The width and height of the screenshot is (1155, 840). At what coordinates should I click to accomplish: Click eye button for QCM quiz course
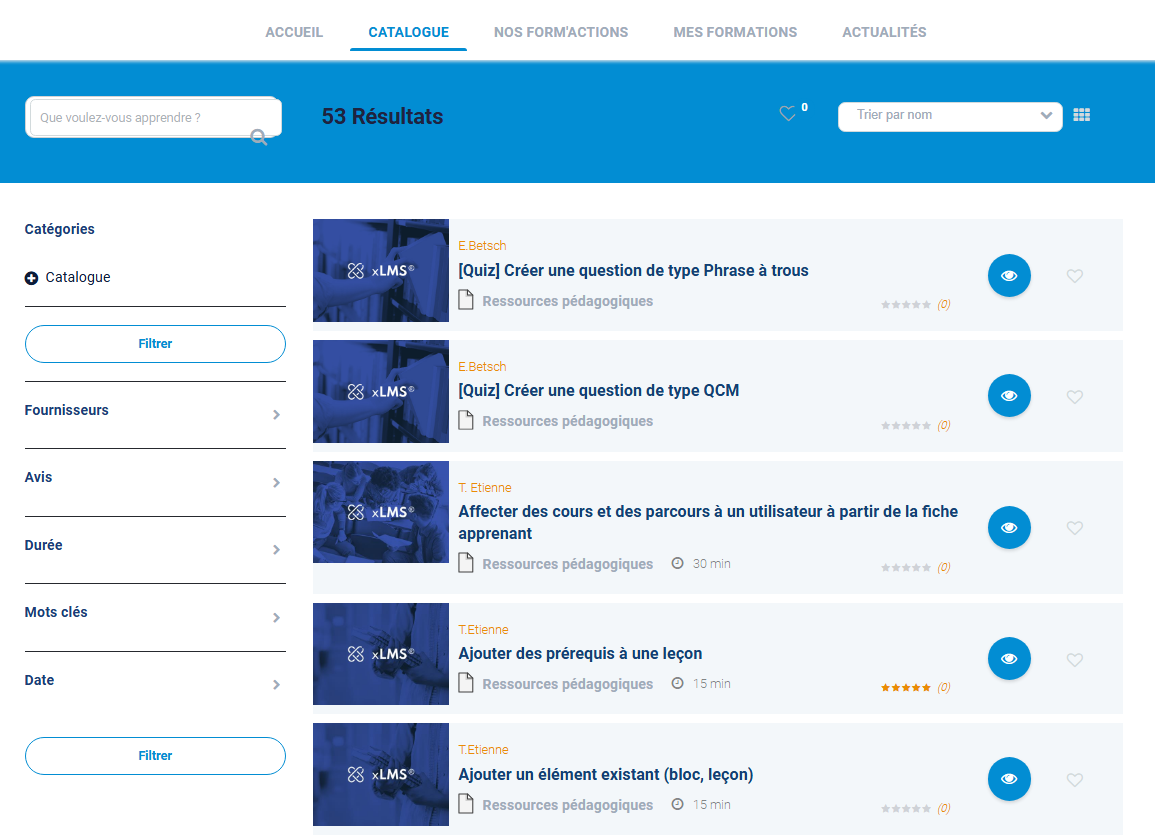pos(1009,396)
